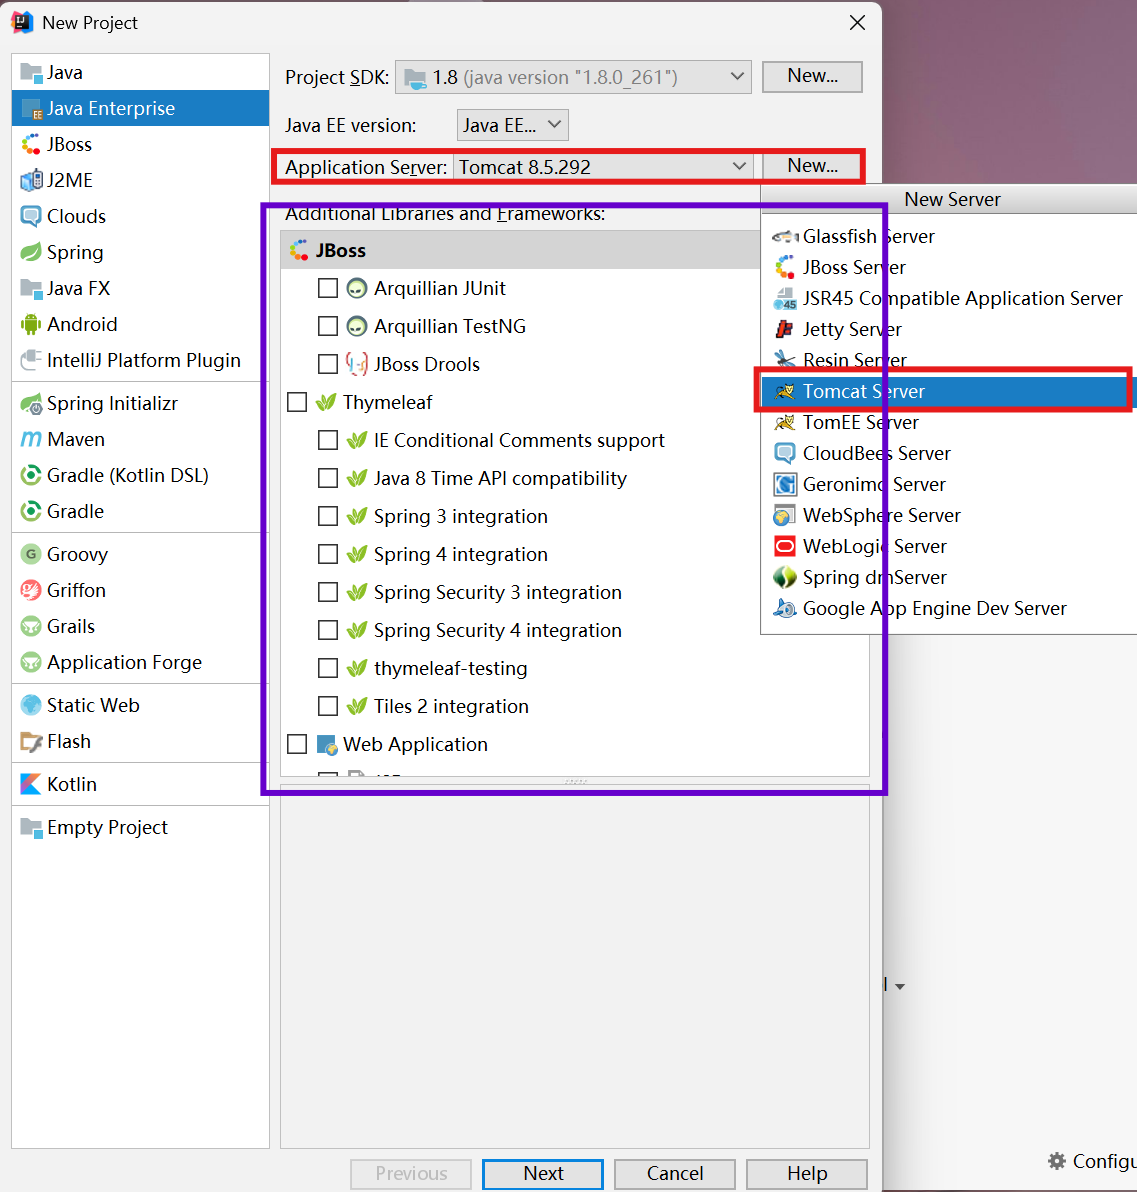The image size is (1137, 1192).
Task: Click New button next to Application Server
Action: (x=812, y=166)
